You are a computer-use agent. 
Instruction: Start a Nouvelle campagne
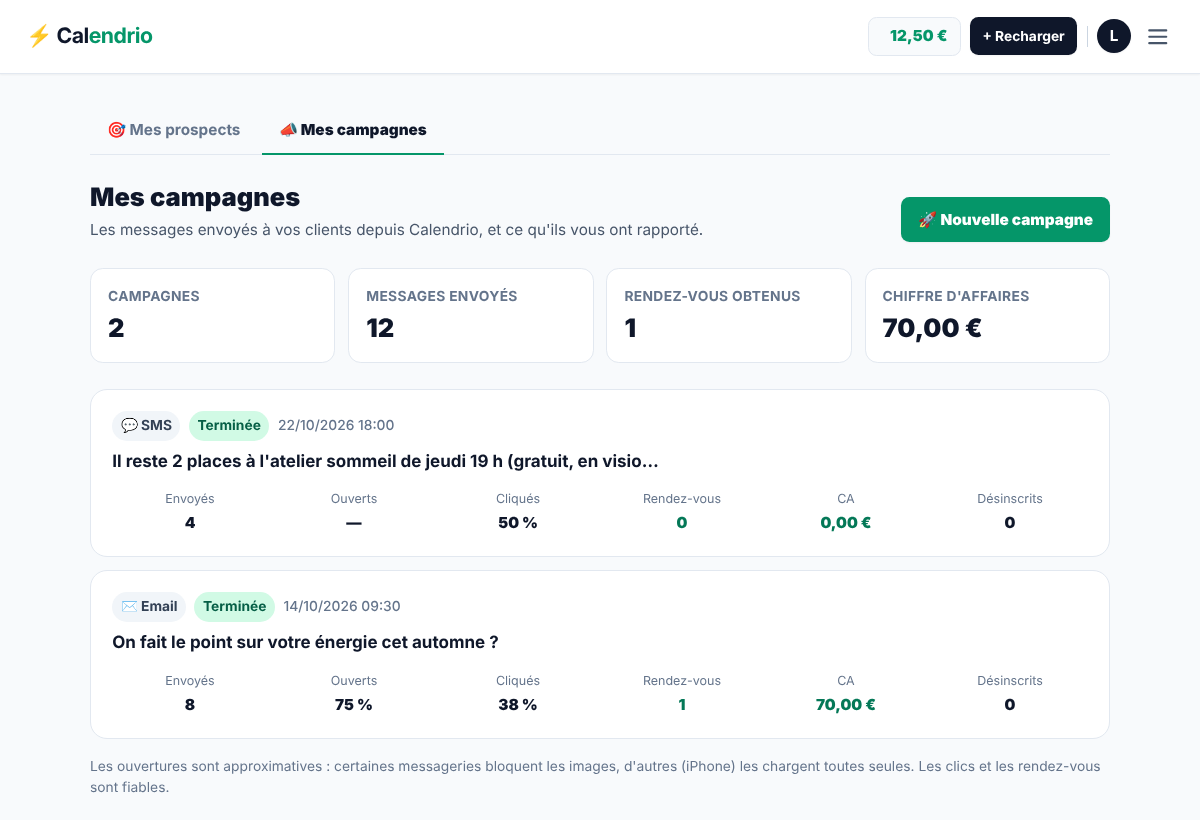pos(1005,220)
